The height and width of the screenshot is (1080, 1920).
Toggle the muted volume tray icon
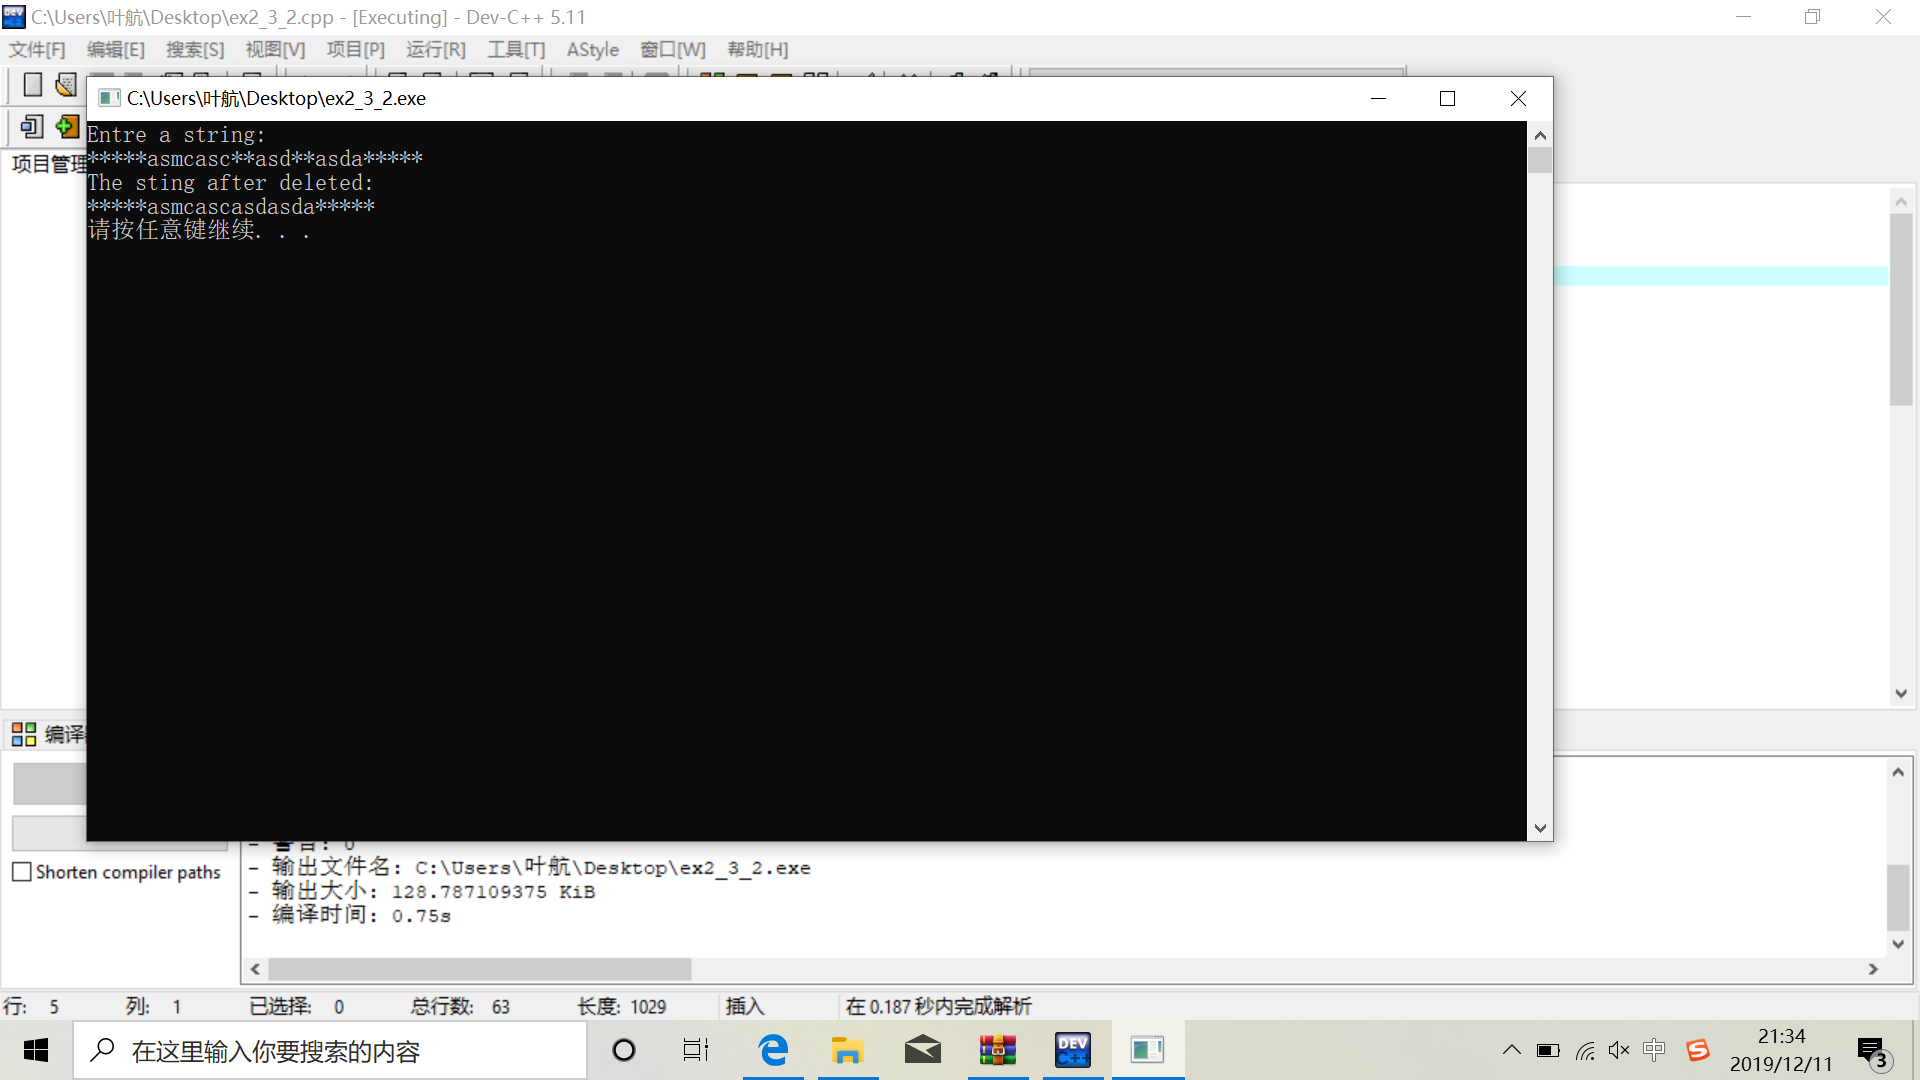1619,1050
